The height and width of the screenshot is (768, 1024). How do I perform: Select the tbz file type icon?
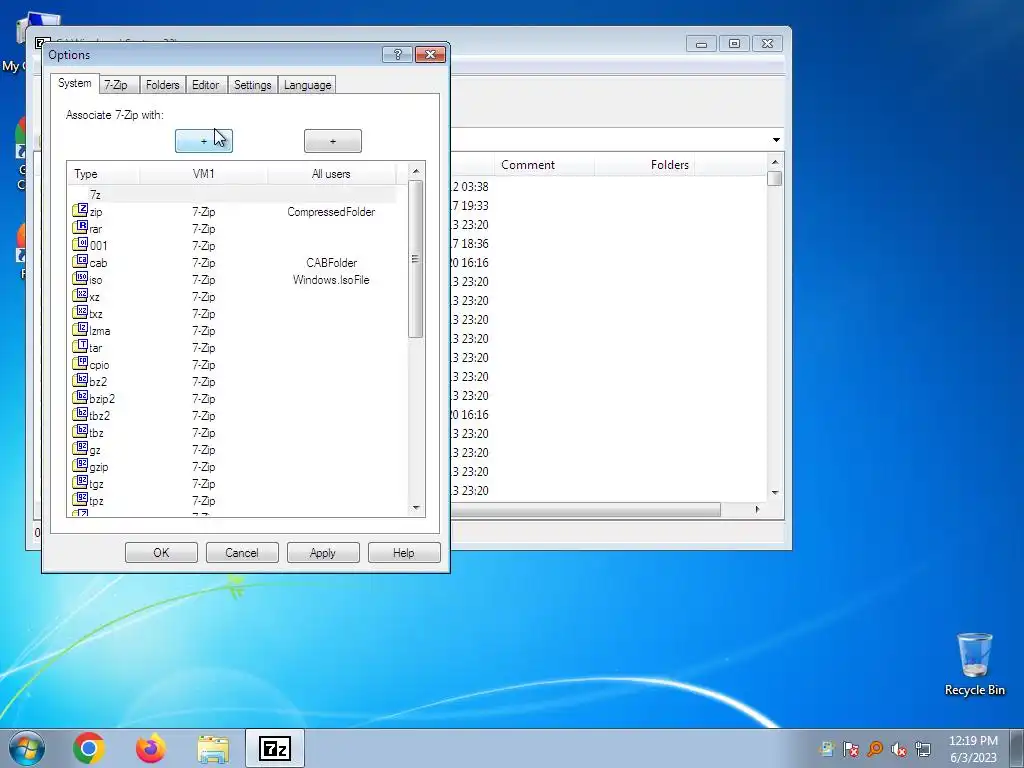click(80, 431)
